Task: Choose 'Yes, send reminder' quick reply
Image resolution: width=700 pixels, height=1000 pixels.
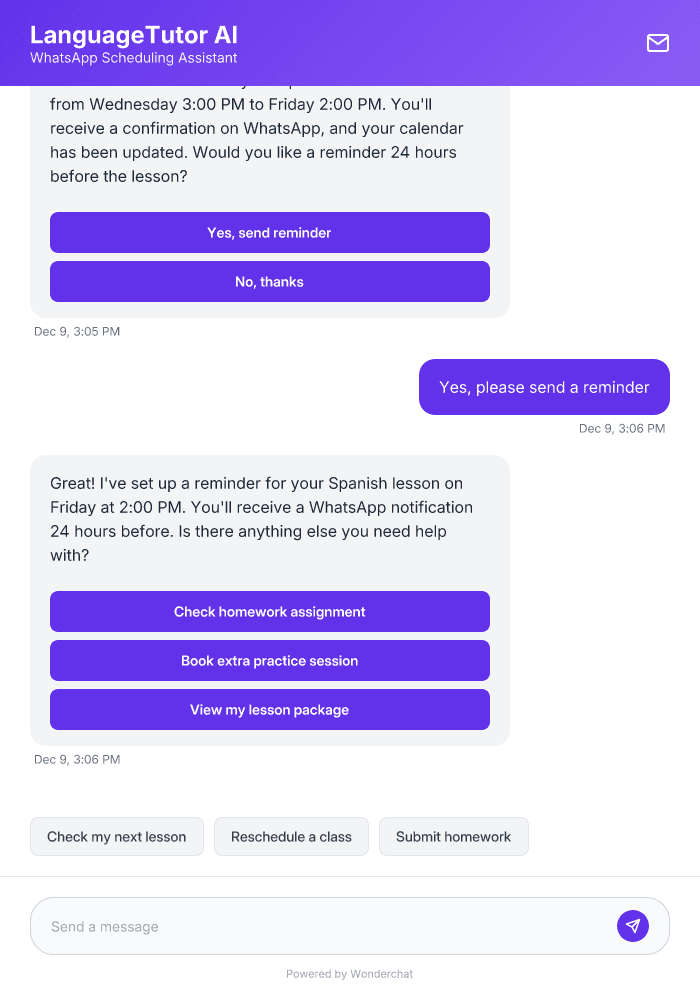Action: point(269,232)
